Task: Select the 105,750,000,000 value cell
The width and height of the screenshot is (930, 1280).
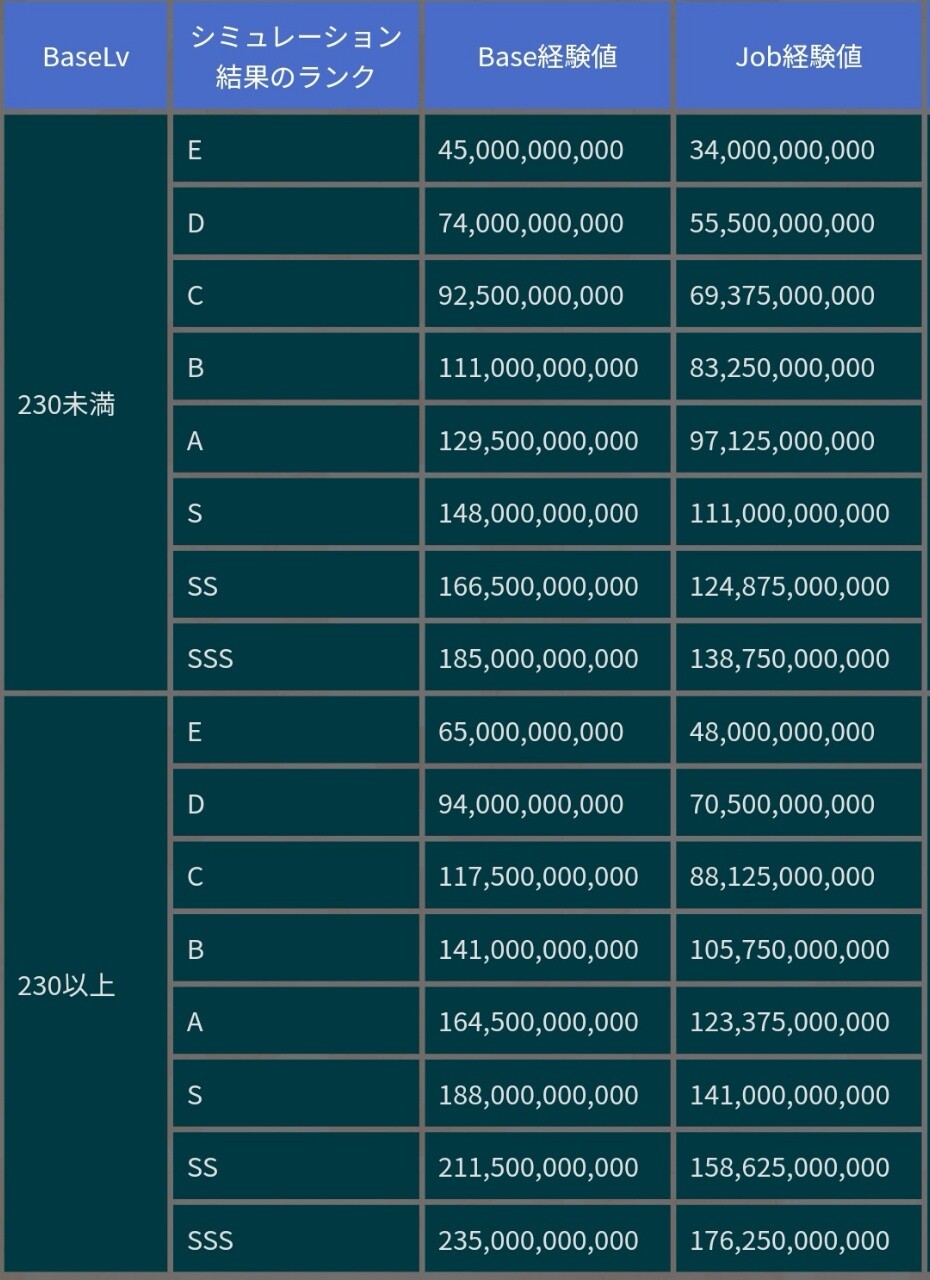Action: point(789,949)
